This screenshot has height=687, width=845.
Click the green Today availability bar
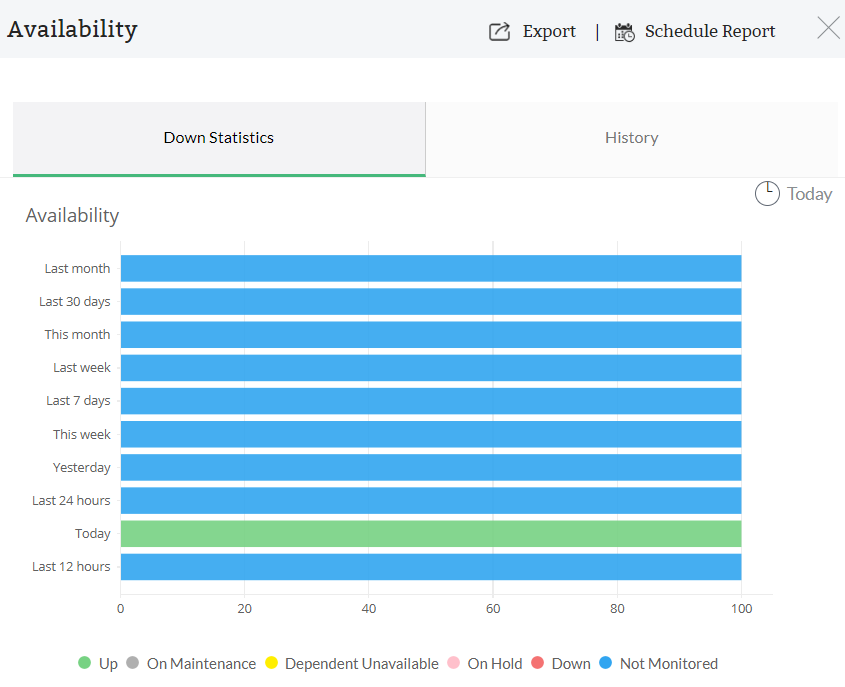[x=430, y=533]
